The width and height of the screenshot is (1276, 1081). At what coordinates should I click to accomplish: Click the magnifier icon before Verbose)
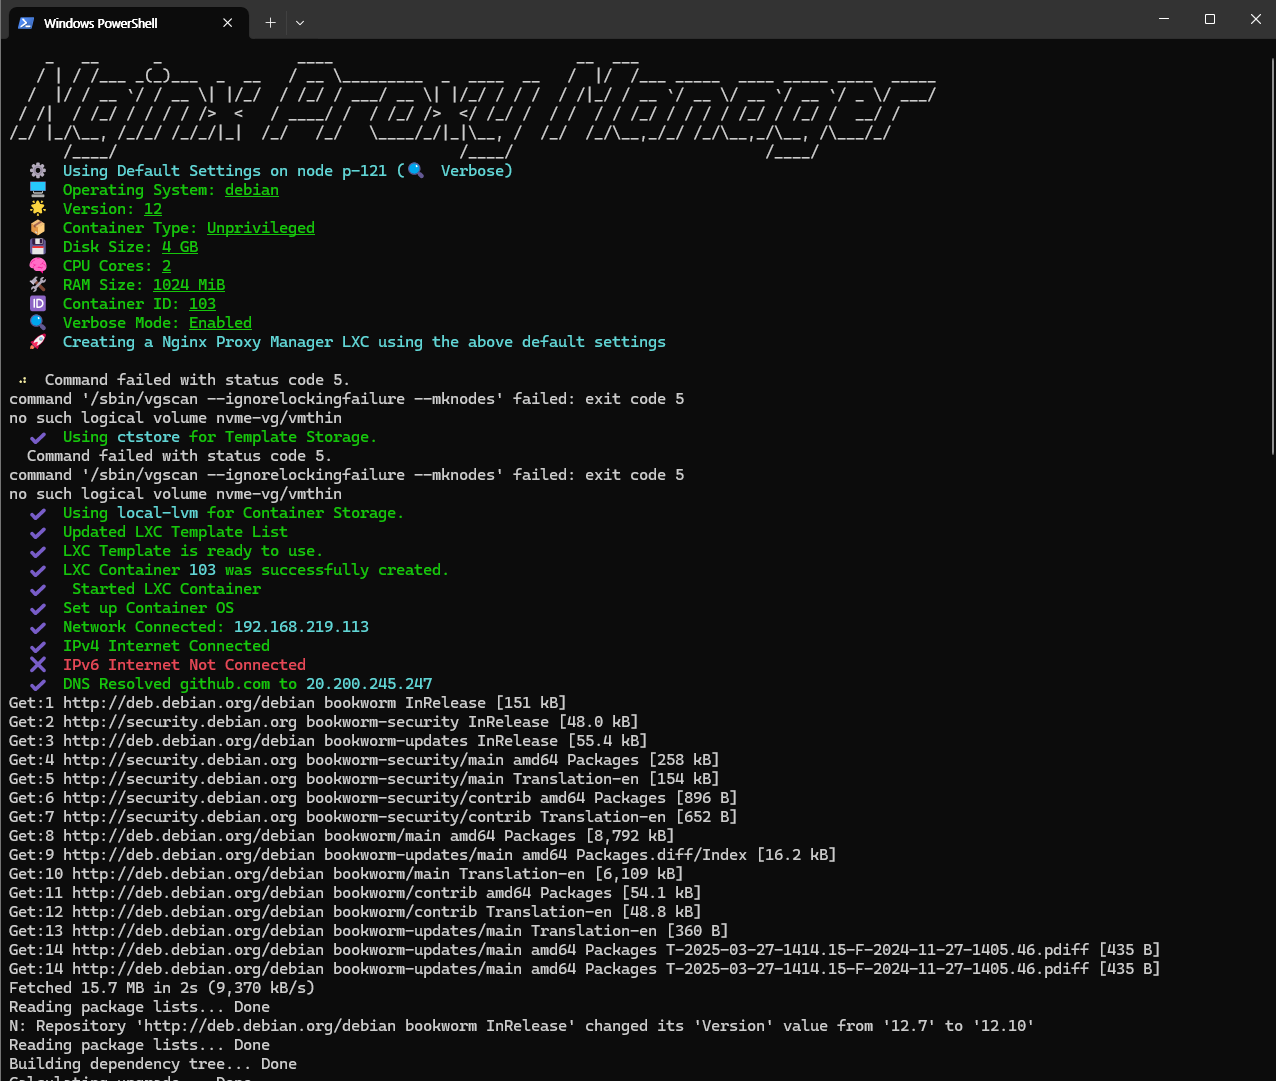tap(416, 171)
